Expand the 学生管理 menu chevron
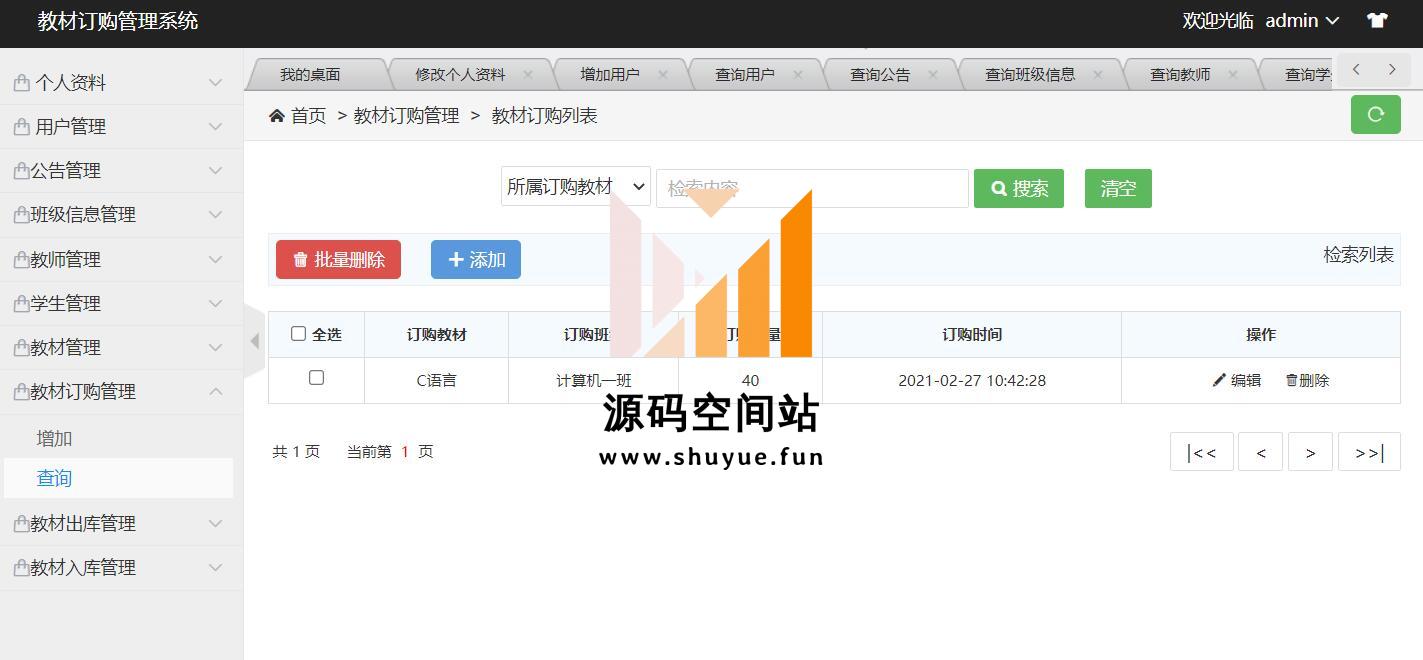 click(215, 304)
